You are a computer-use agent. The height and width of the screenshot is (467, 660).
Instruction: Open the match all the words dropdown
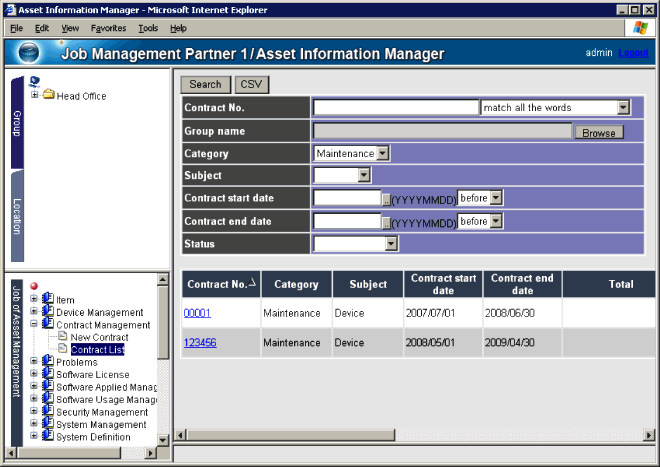click(623, 107)
